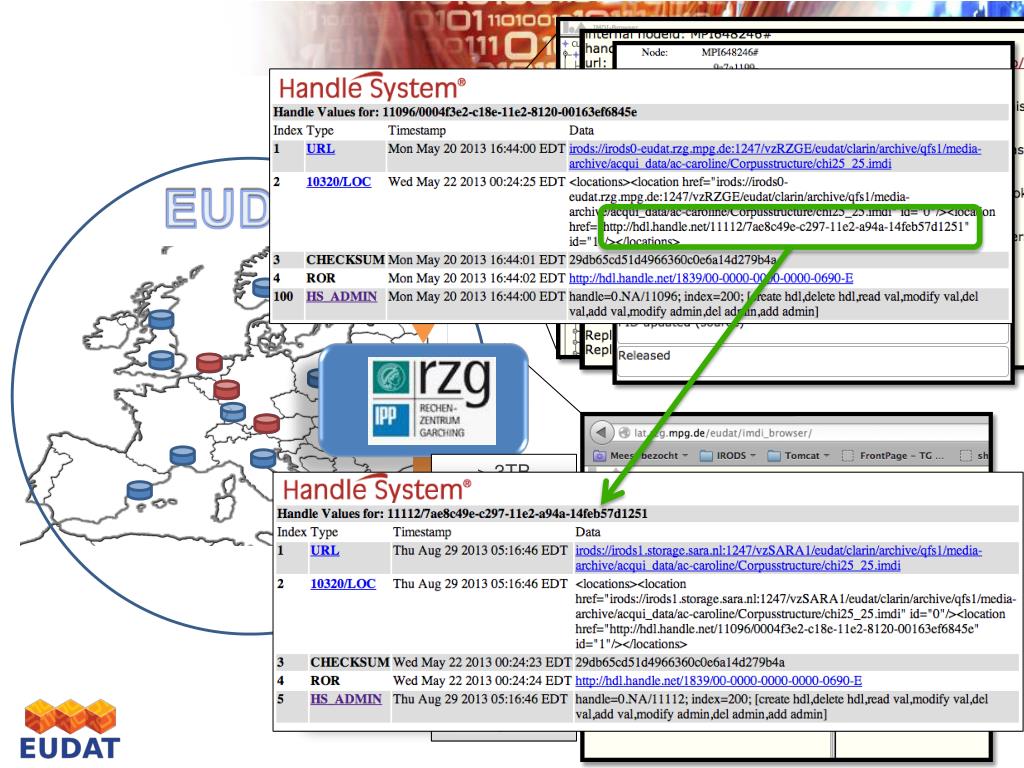Screen dimensions: 1024x768
Task: Select timestamp 'Wed May 22 2013 00:24:25 EDT'
Action: pyautogui.click(x=477, y=182)
